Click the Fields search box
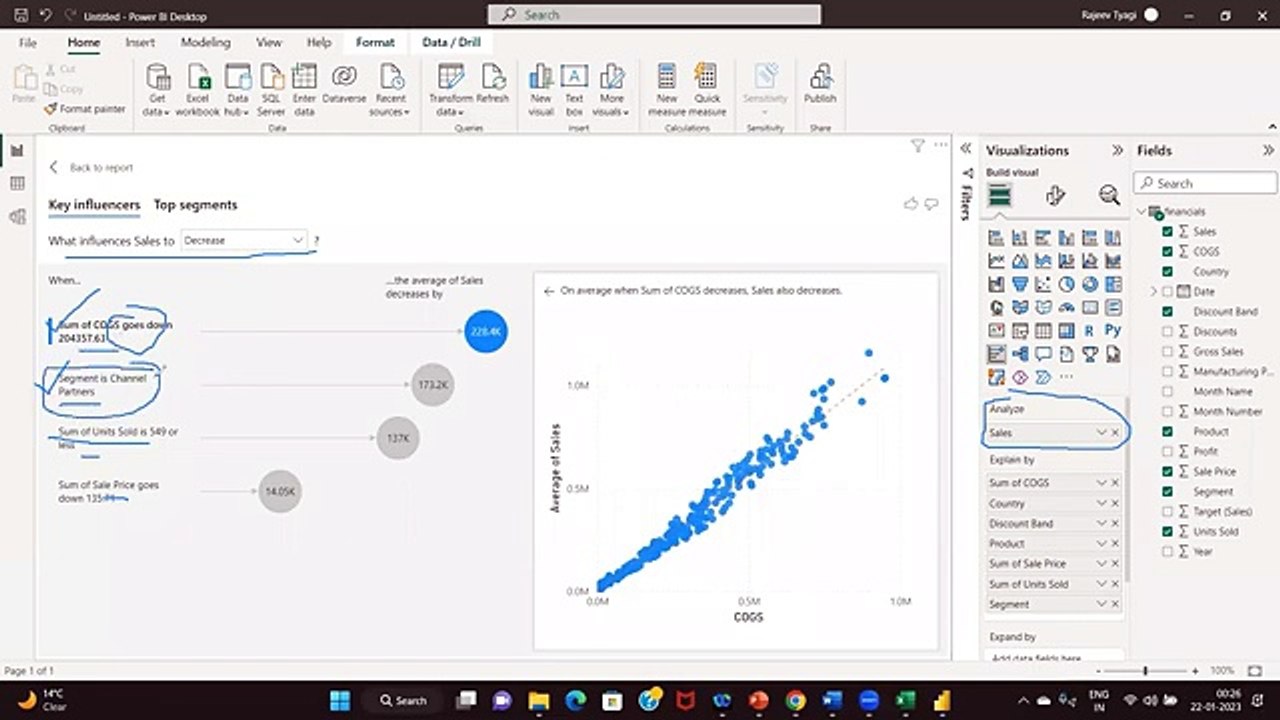Screen dimensions: 1280x720 (1206, 183)
